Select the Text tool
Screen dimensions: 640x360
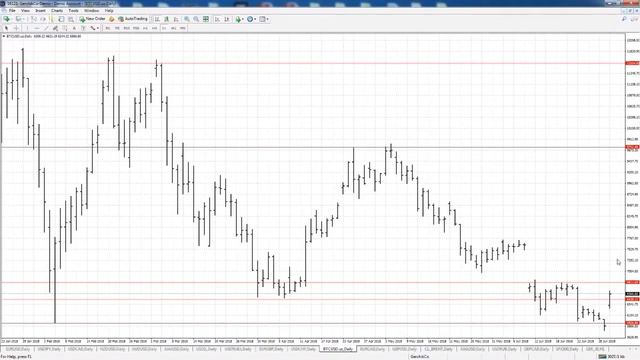coord(74,28)
